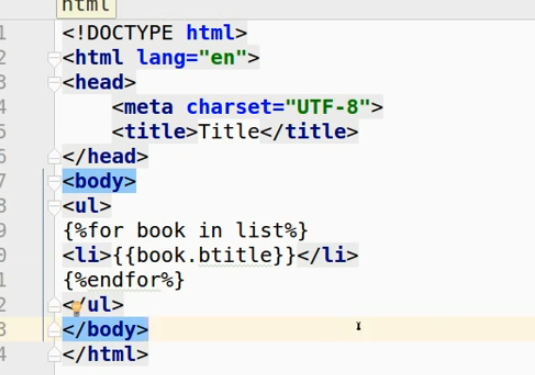Click the lang="en" attribute text
The height and width of the screenshot is (375, 535).
click(x=192, y=57)
